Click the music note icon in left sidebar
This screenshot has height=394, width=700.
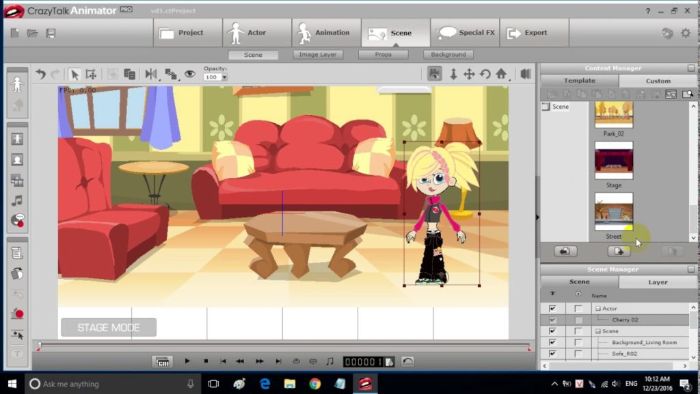click(x=17, y=201)
